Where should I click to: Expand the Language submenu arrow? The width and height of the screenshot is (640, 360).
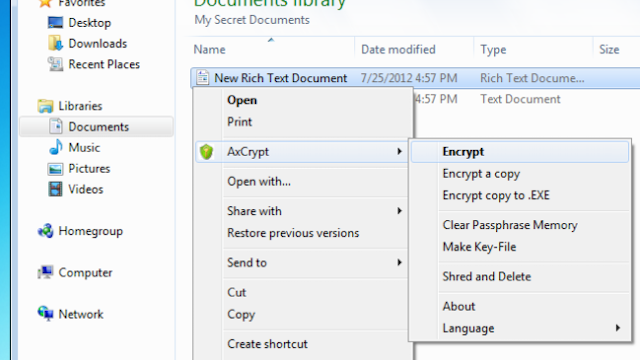tap(618, 328)
